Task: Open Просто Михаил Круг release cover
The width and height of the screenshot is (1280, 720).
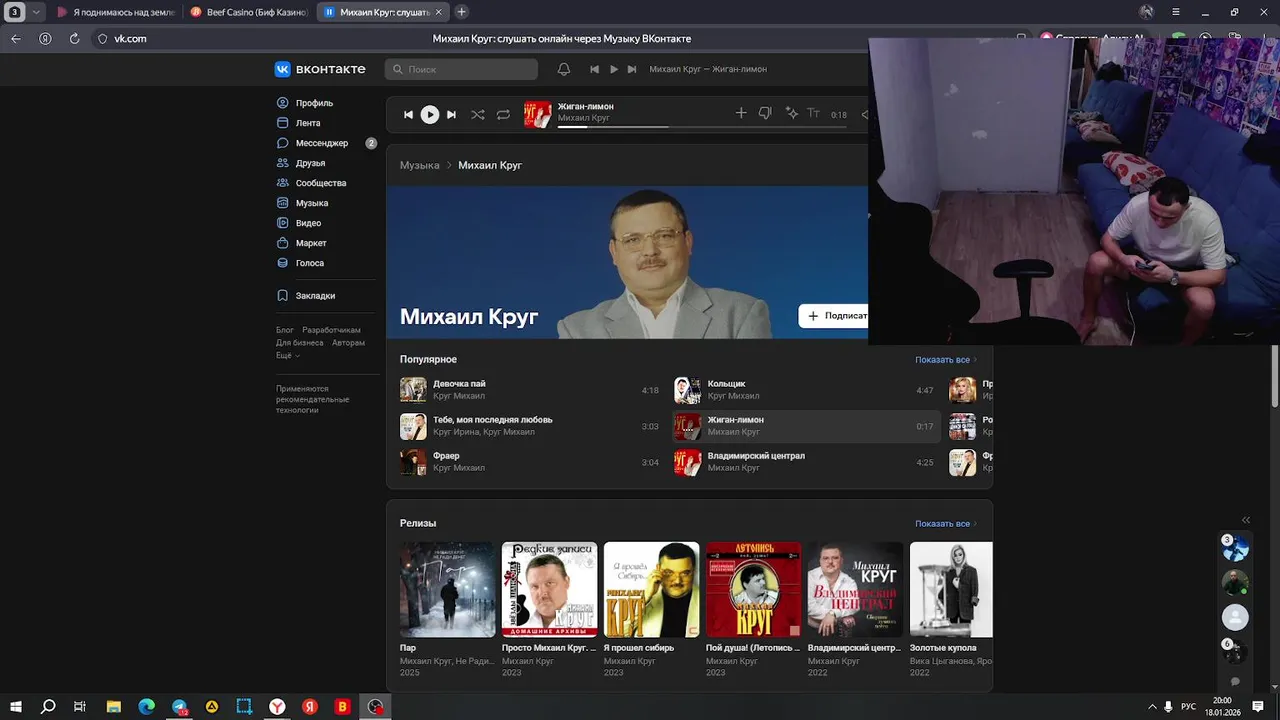Action: [x=549, y=589]
